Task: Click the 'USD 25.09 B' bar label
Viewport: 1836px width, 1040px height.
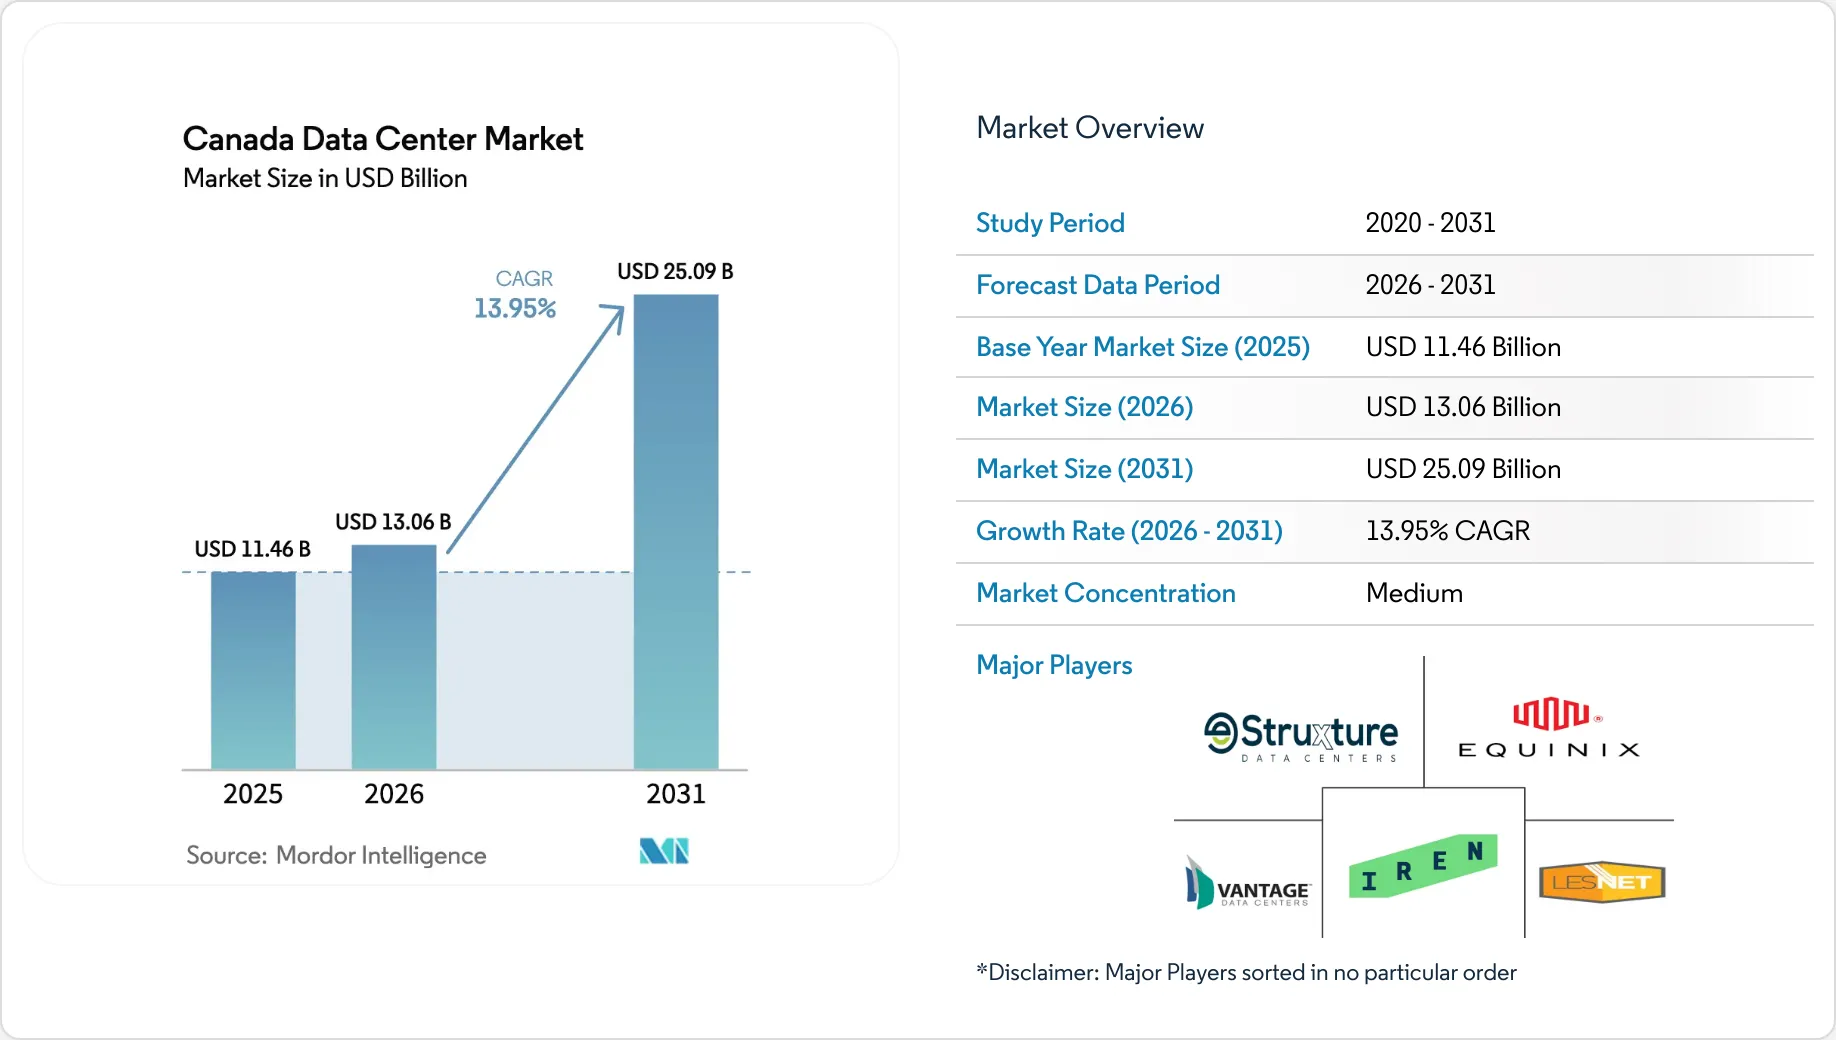Action: [675, 272]
